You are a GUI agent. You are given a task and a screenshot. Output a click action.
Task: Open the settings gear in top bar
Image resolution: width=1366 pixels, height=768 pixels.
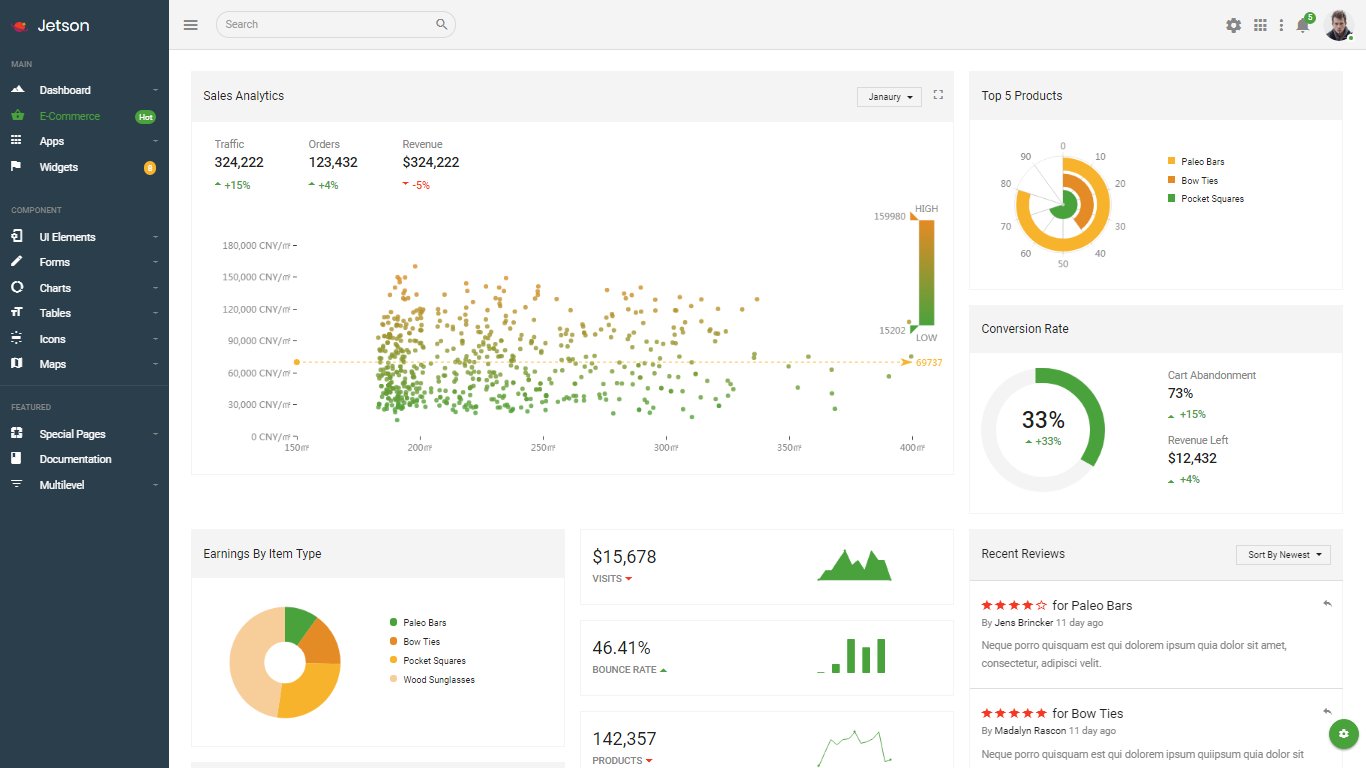[1234, 25]
